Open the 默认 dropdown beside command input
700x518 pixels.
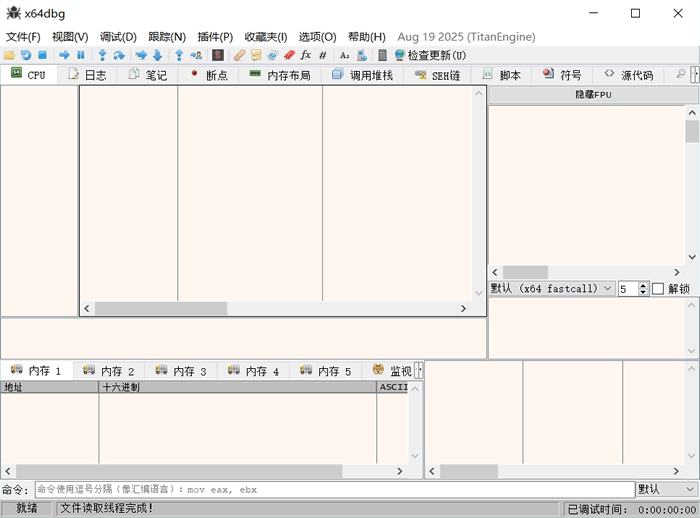tap(667, 489)
